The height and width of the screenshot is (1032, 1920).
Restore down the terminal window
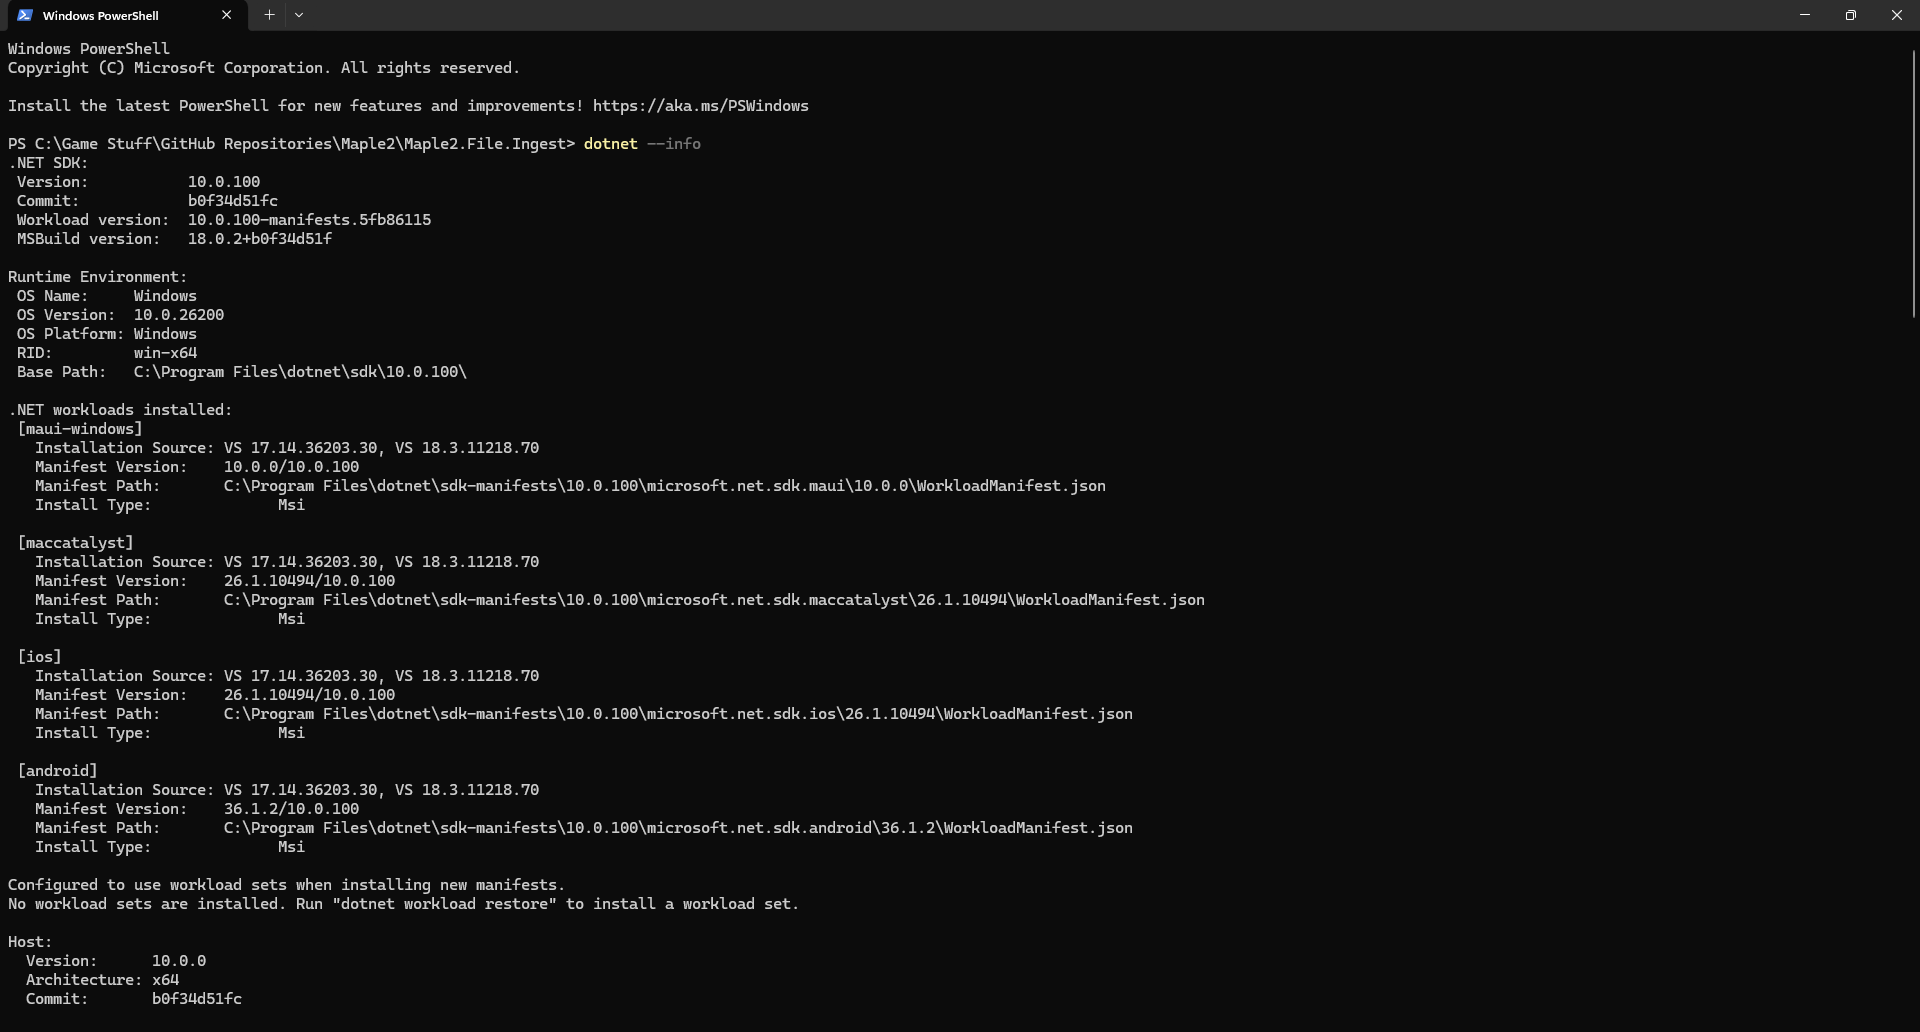tap(1851, 15)
